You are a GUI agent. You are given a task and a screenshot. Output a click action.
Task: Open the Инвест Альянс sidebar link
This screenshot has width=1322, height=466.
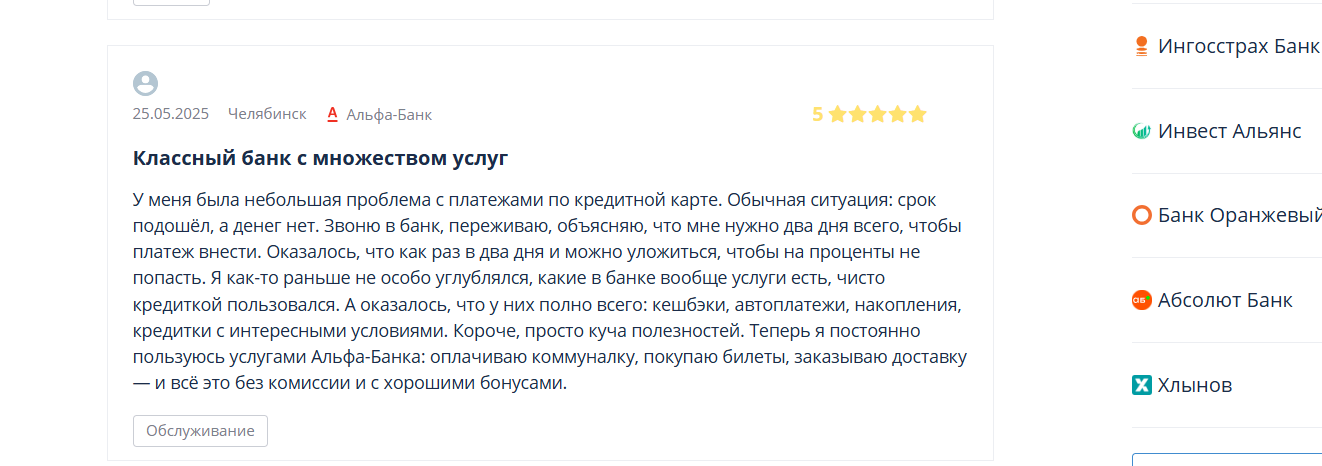(1230, 131)
